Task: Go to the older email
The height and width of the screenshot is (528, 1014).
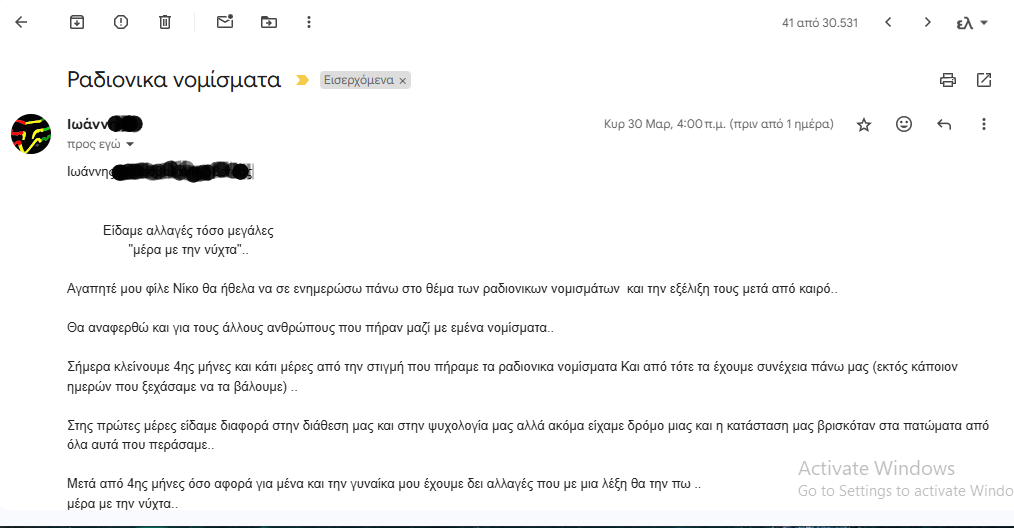Action: [x=928, y=22]
